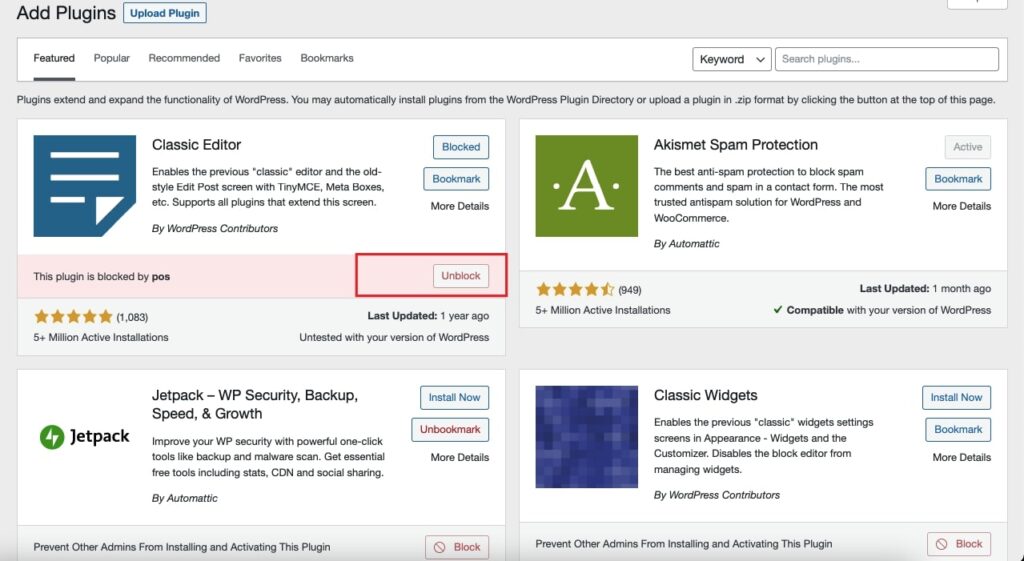Open the Bookmarks tab
1024x561 pixels.
pos(327,58)
